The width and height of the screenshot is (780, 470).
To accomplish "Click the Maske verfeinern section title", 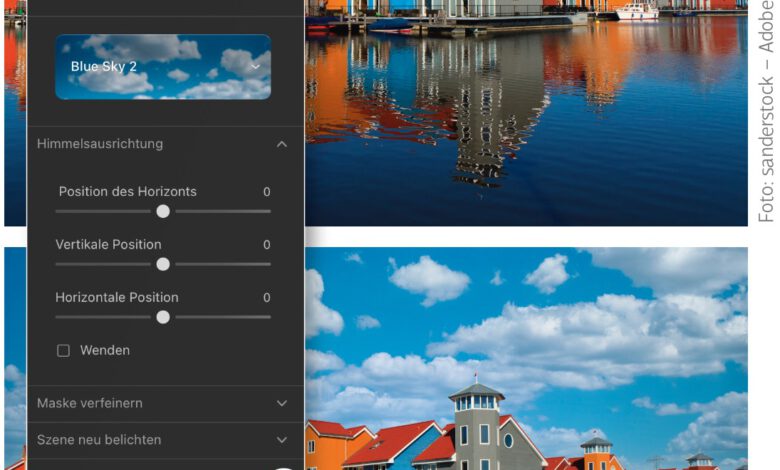I will point(90,403).
